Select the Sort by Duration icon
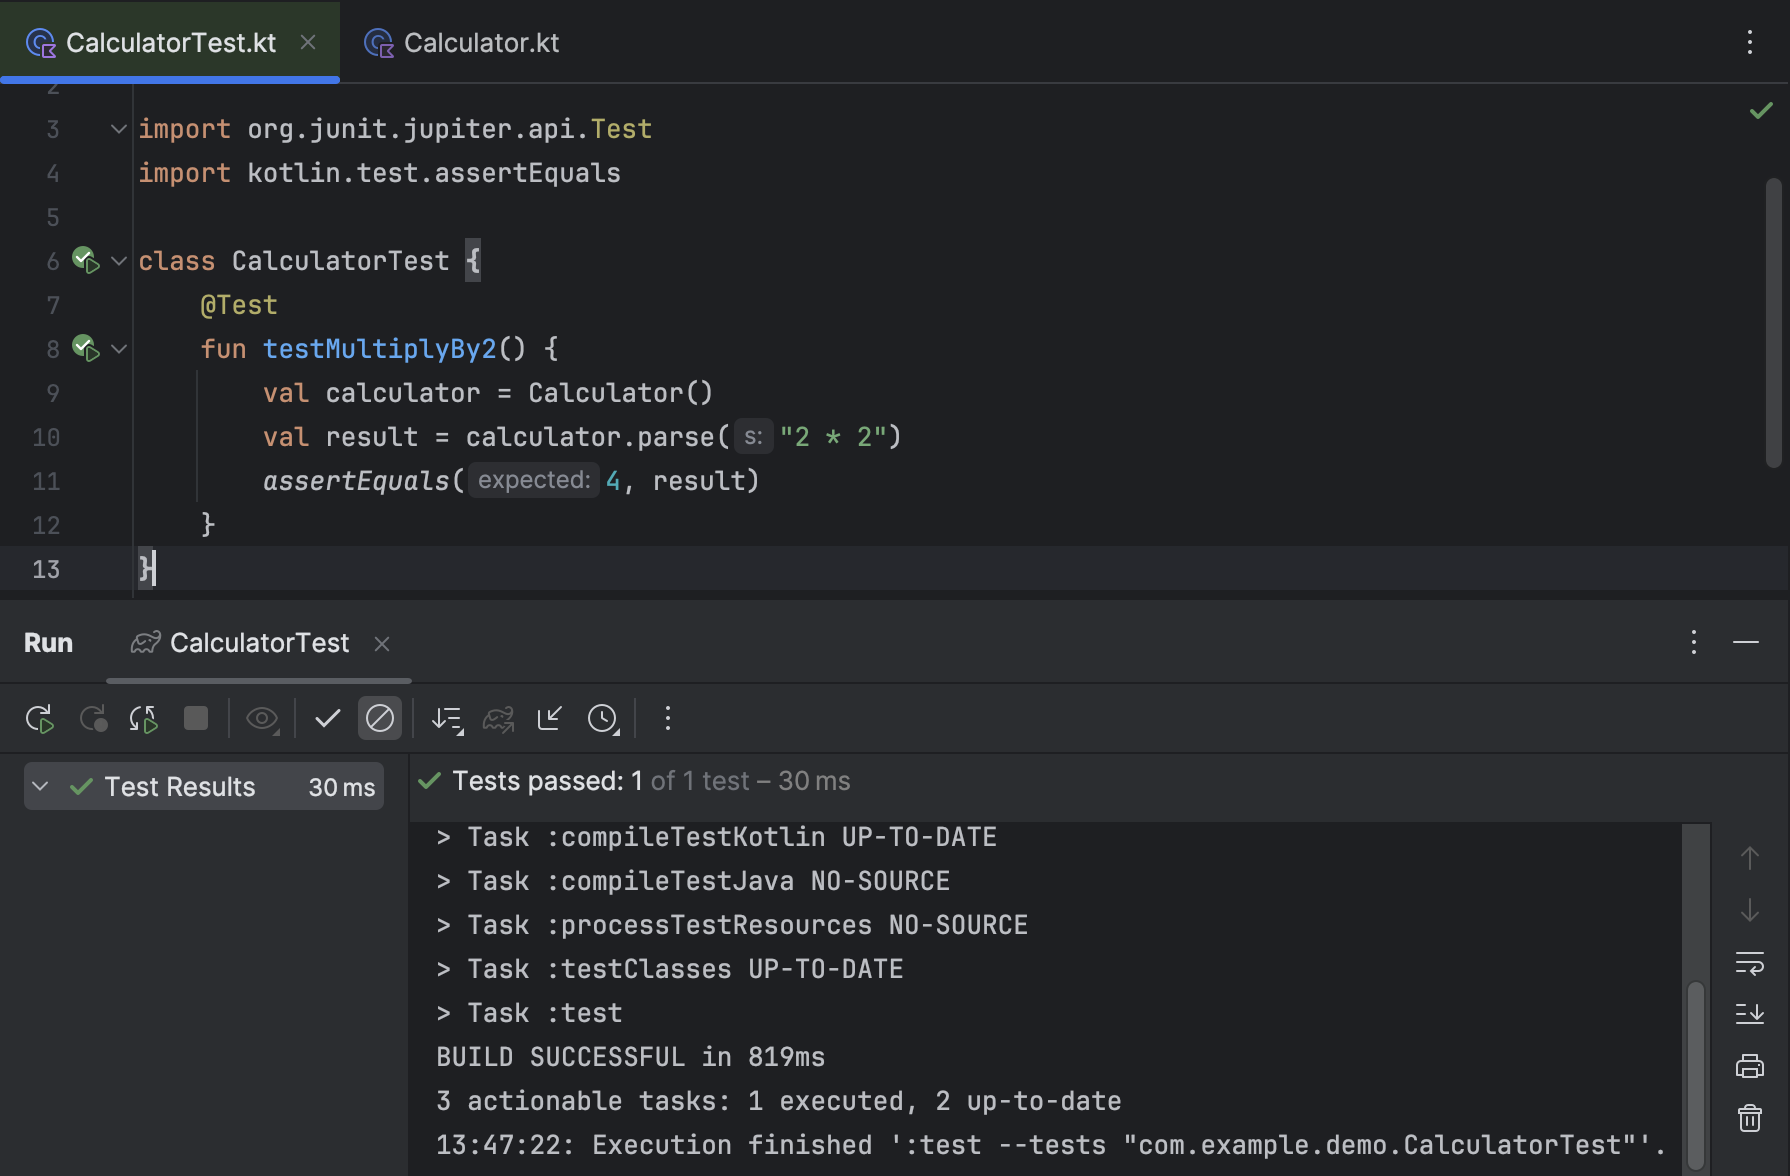1790x1176 pixels. (x=447, y=718)
